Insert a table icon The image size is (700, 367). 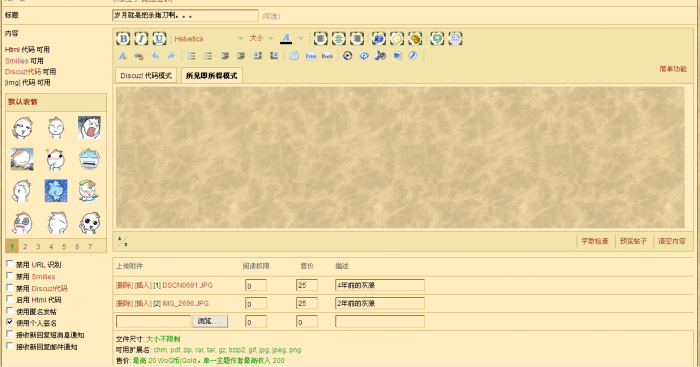tap(294, 56)
